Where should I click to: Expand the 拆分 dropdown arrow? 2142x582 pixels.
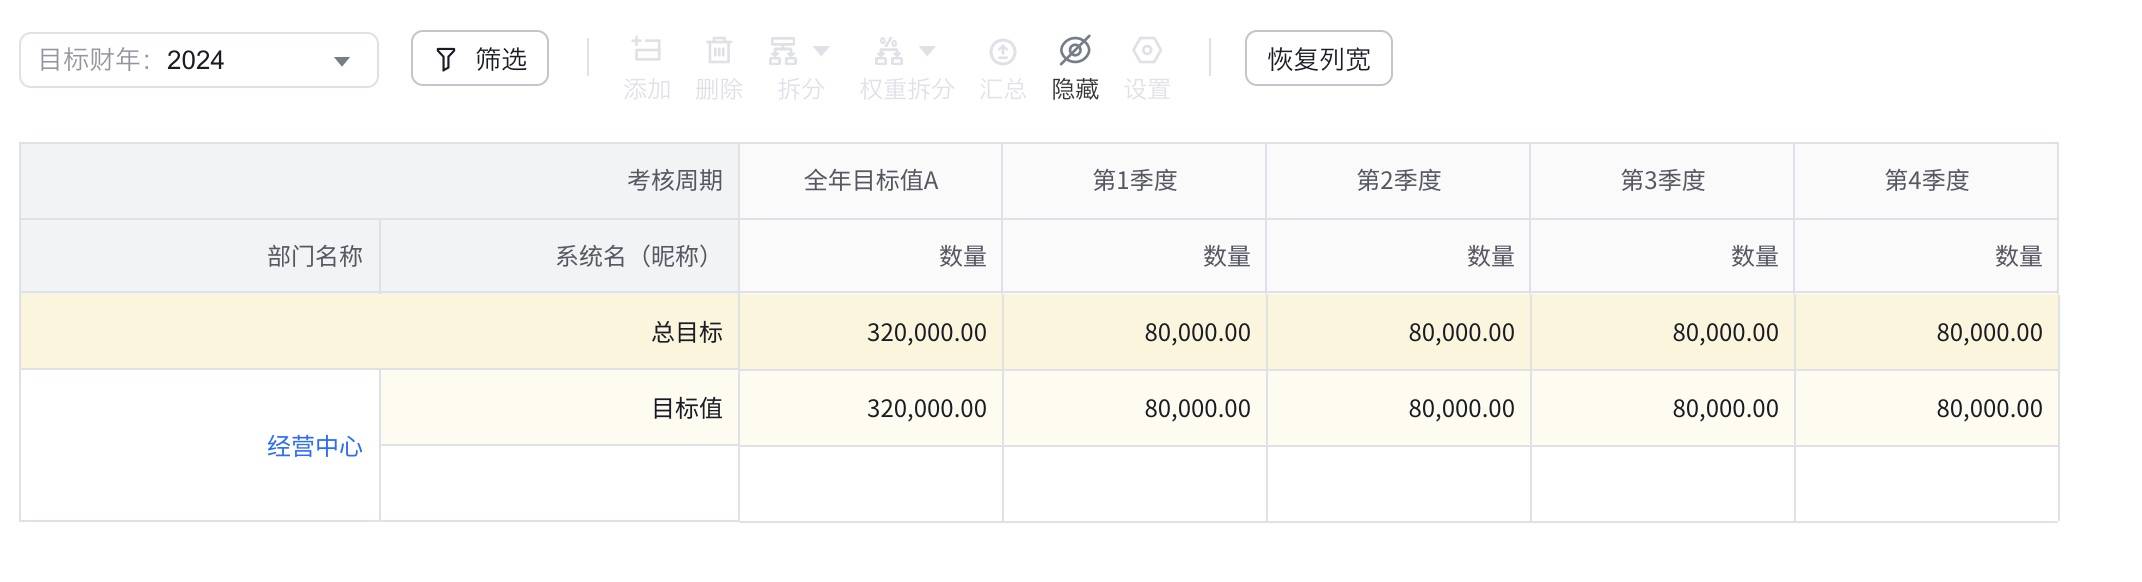[822, 50]
